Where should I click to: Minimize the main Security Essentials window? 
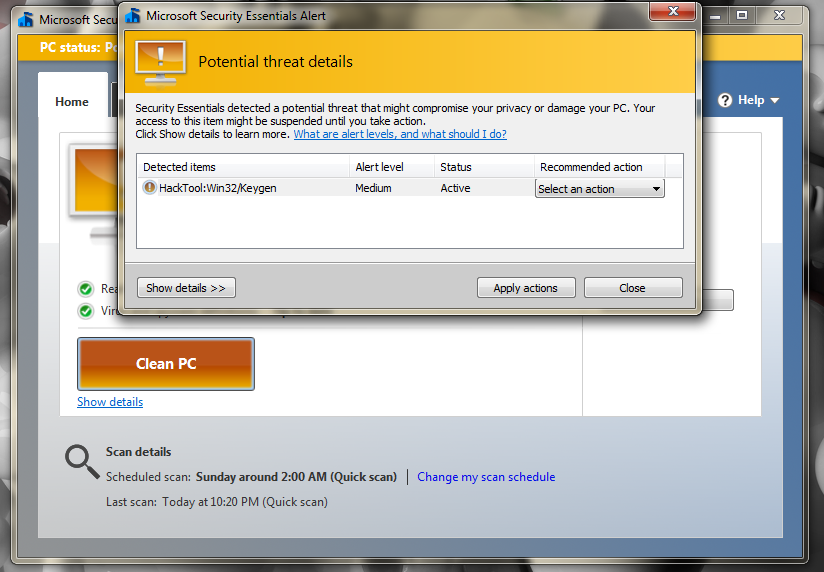pos(715,16)
